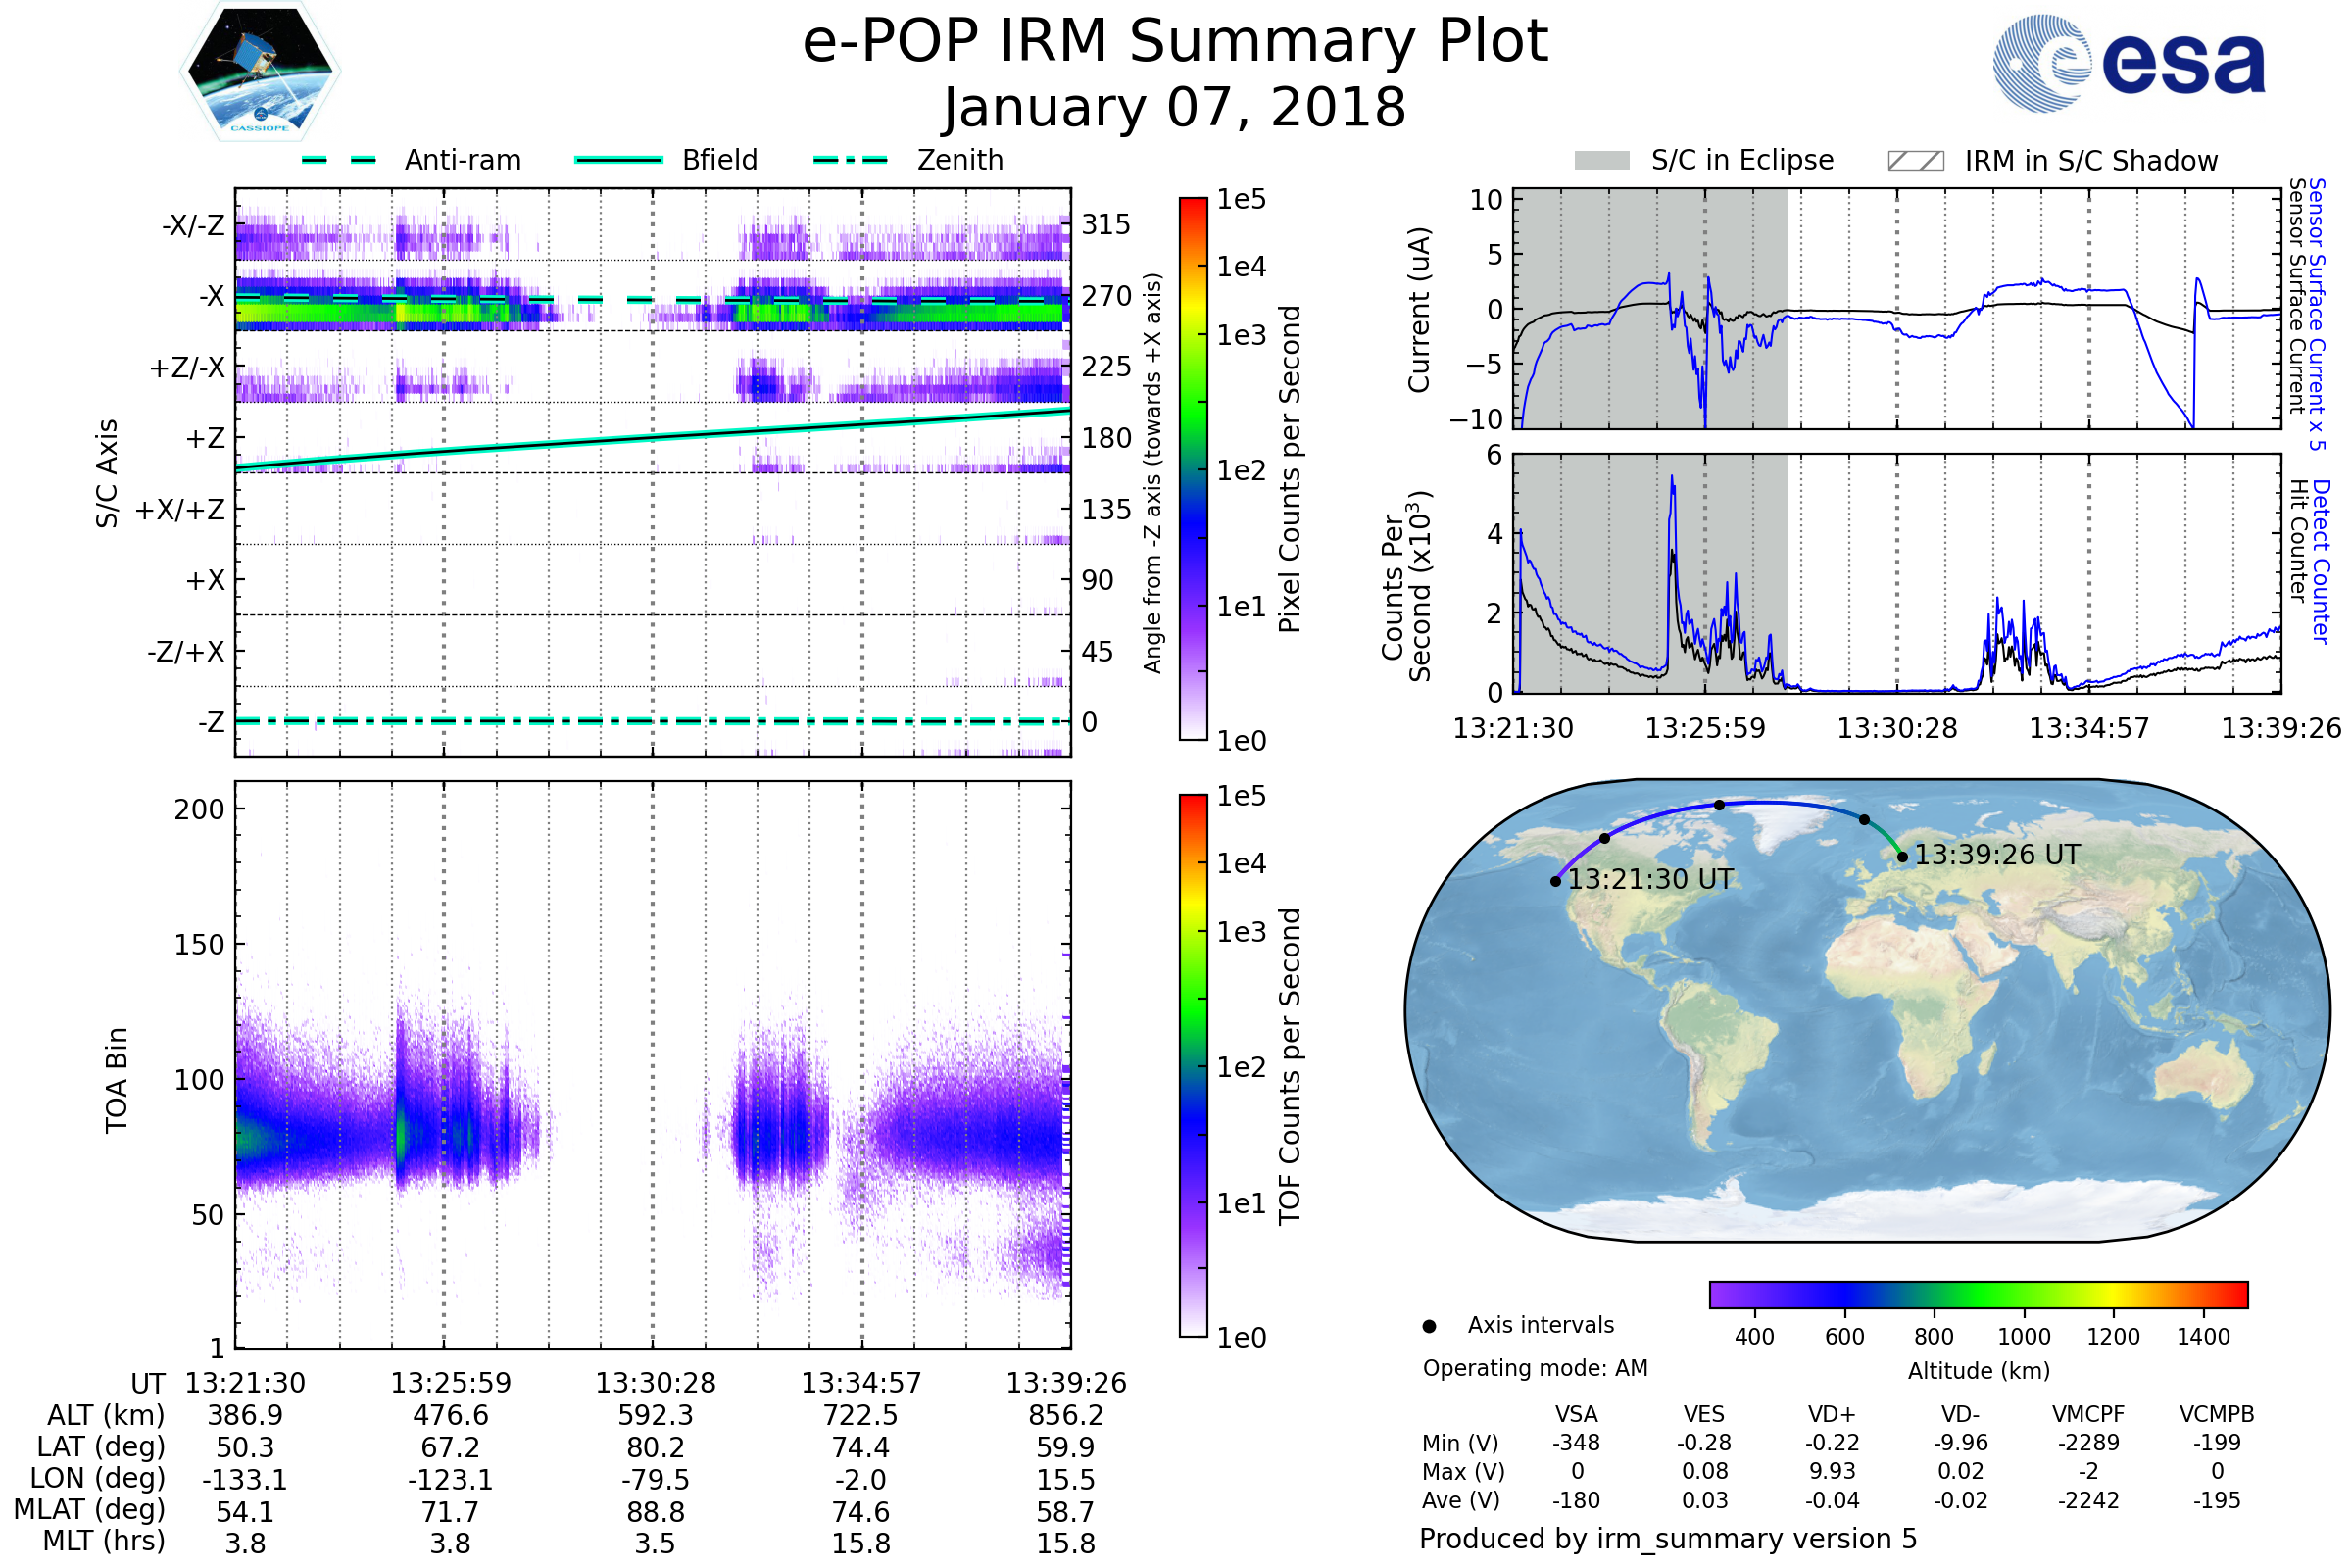Click the Zenith dash-dot legend line
2352x1568 pixels.
(850, 160)
